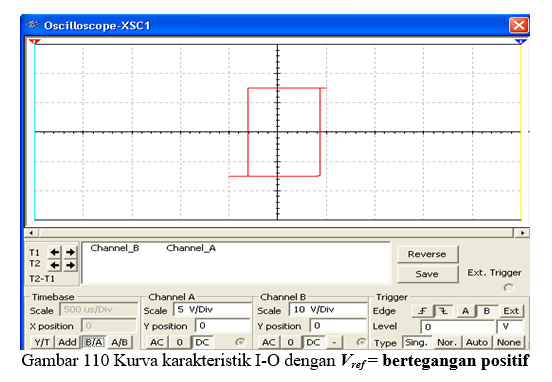Image resolution: width=552 pixels, height=382 pixels.
Task: Choose Nor. trigger type
Action: pyautogui.click(x=447, y=342)
